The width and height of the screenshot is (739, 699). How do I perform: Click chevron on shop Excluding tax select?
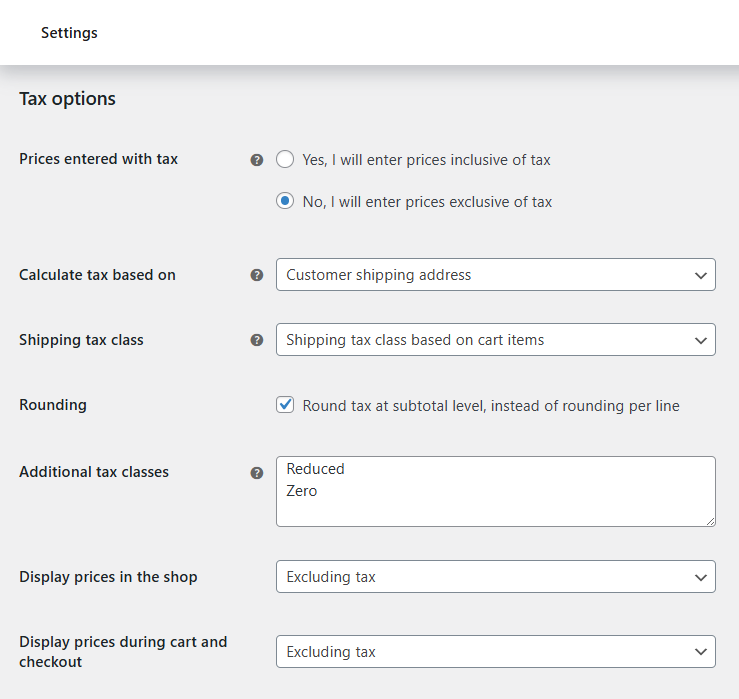pyautogui.click(x=701, y=577)
